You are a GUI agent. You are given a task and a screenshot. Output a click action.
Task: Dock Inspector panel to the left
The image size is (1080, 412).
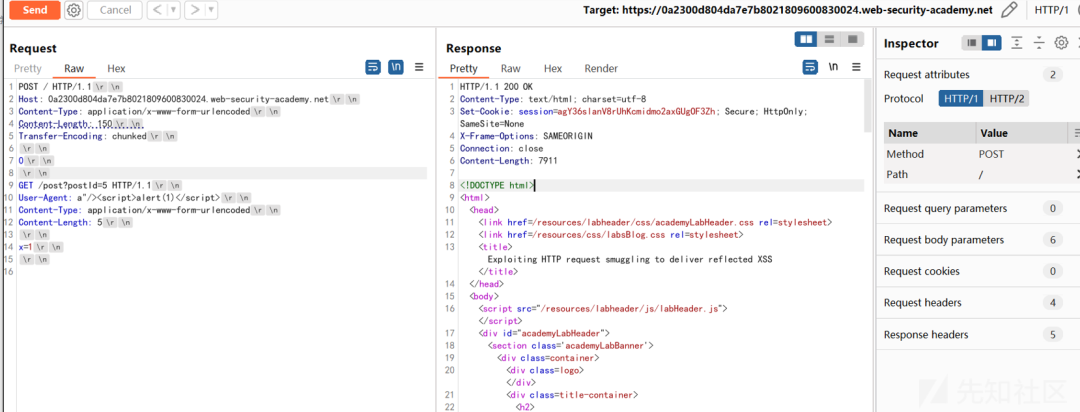click(972, 43)
